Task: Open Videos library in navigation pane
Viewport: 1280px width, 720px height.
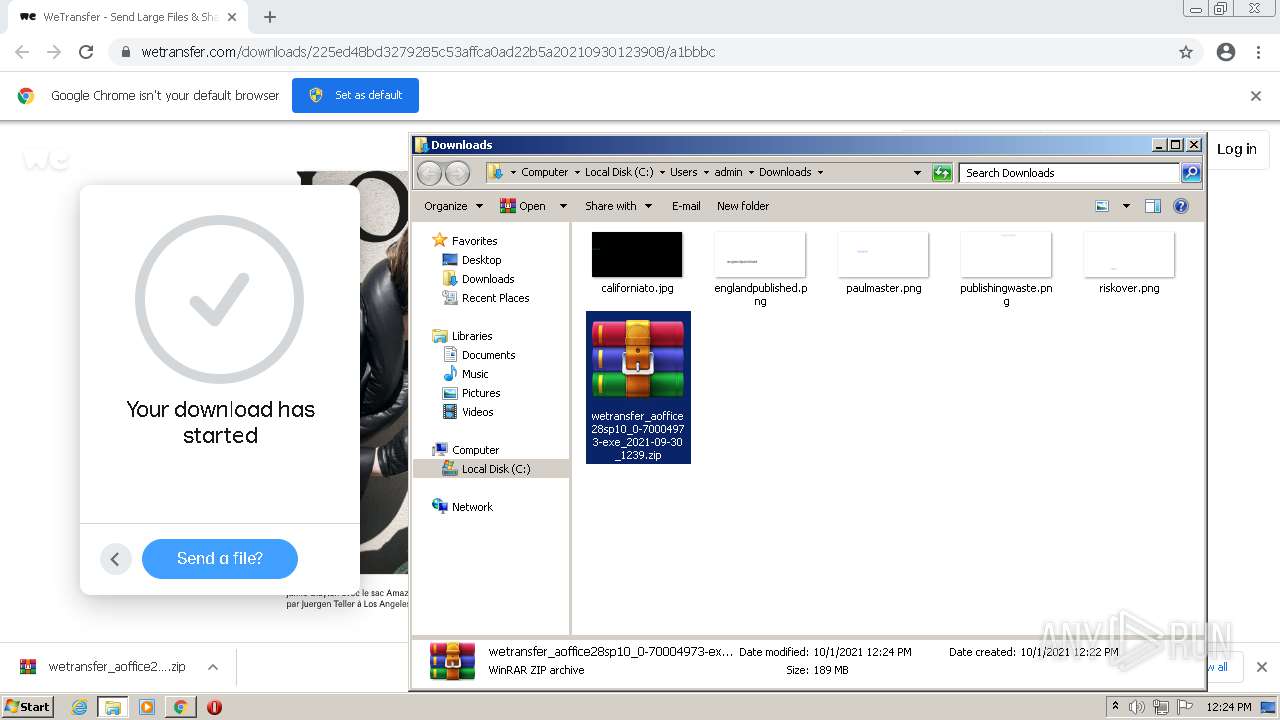Action: pyautogui.click(x=477, y=412)
